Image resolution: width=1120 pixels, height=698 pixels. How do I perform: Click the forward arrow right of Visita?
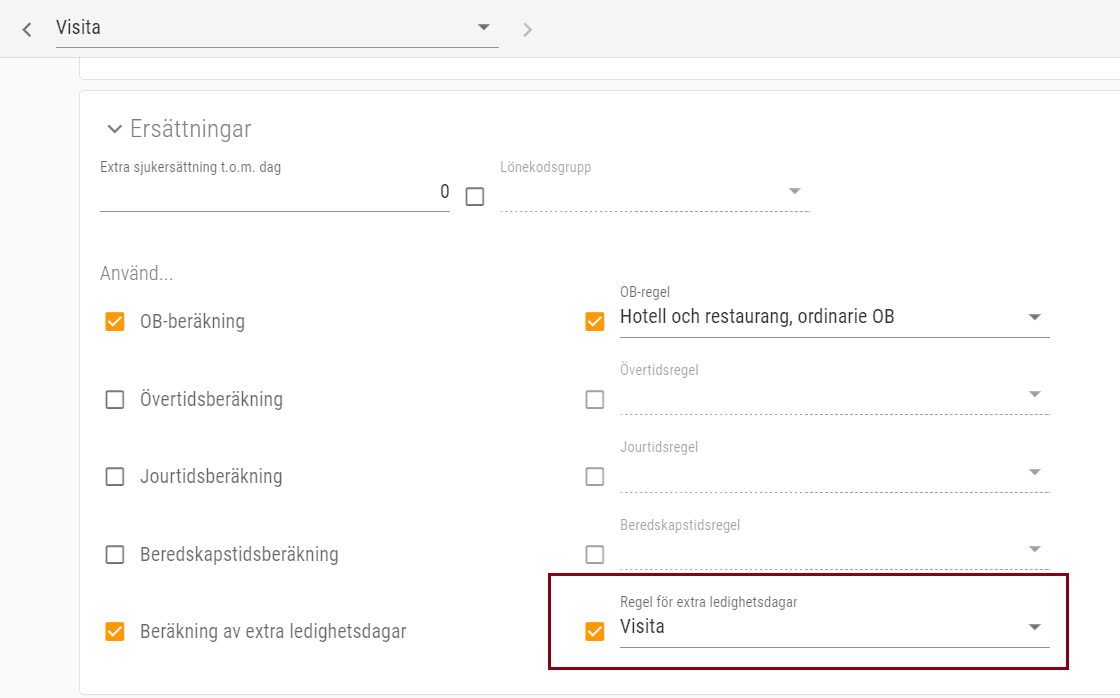pyautogui.click(x=527, y=30)
